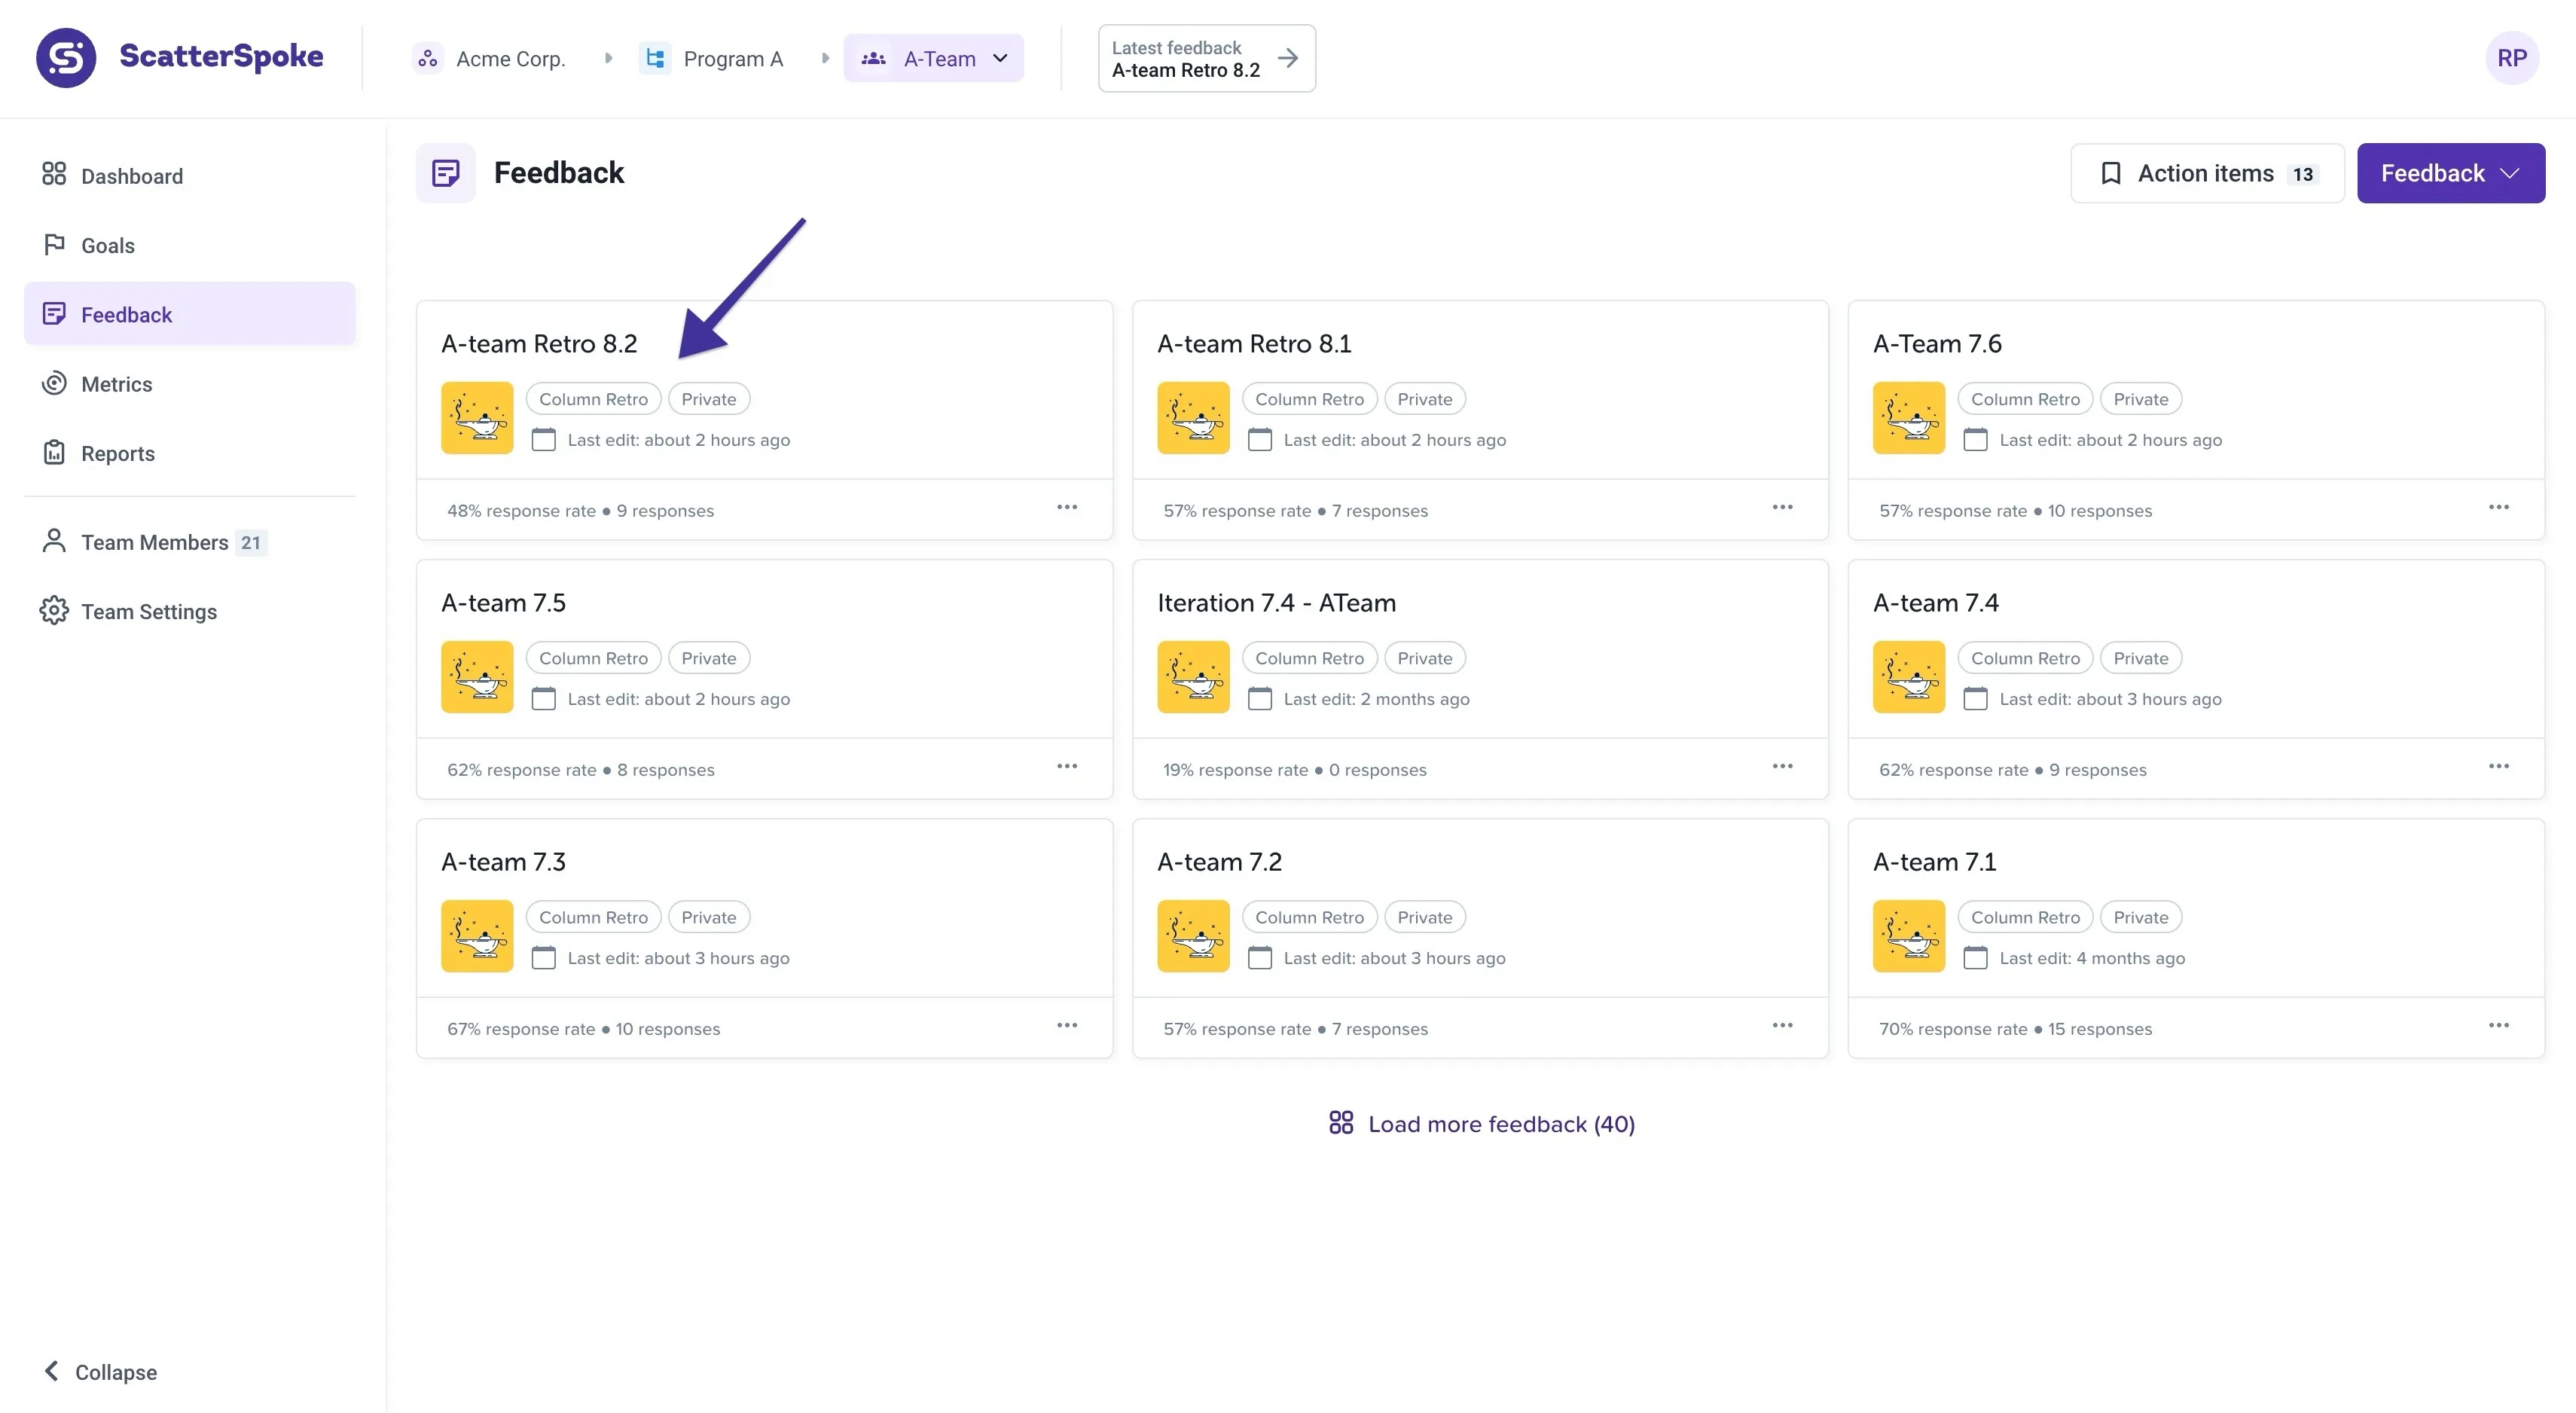This screenshot has height=1413, width=2576.
Task: Select the Dashboard grid icon in sidebar
Action: [55, 175]
